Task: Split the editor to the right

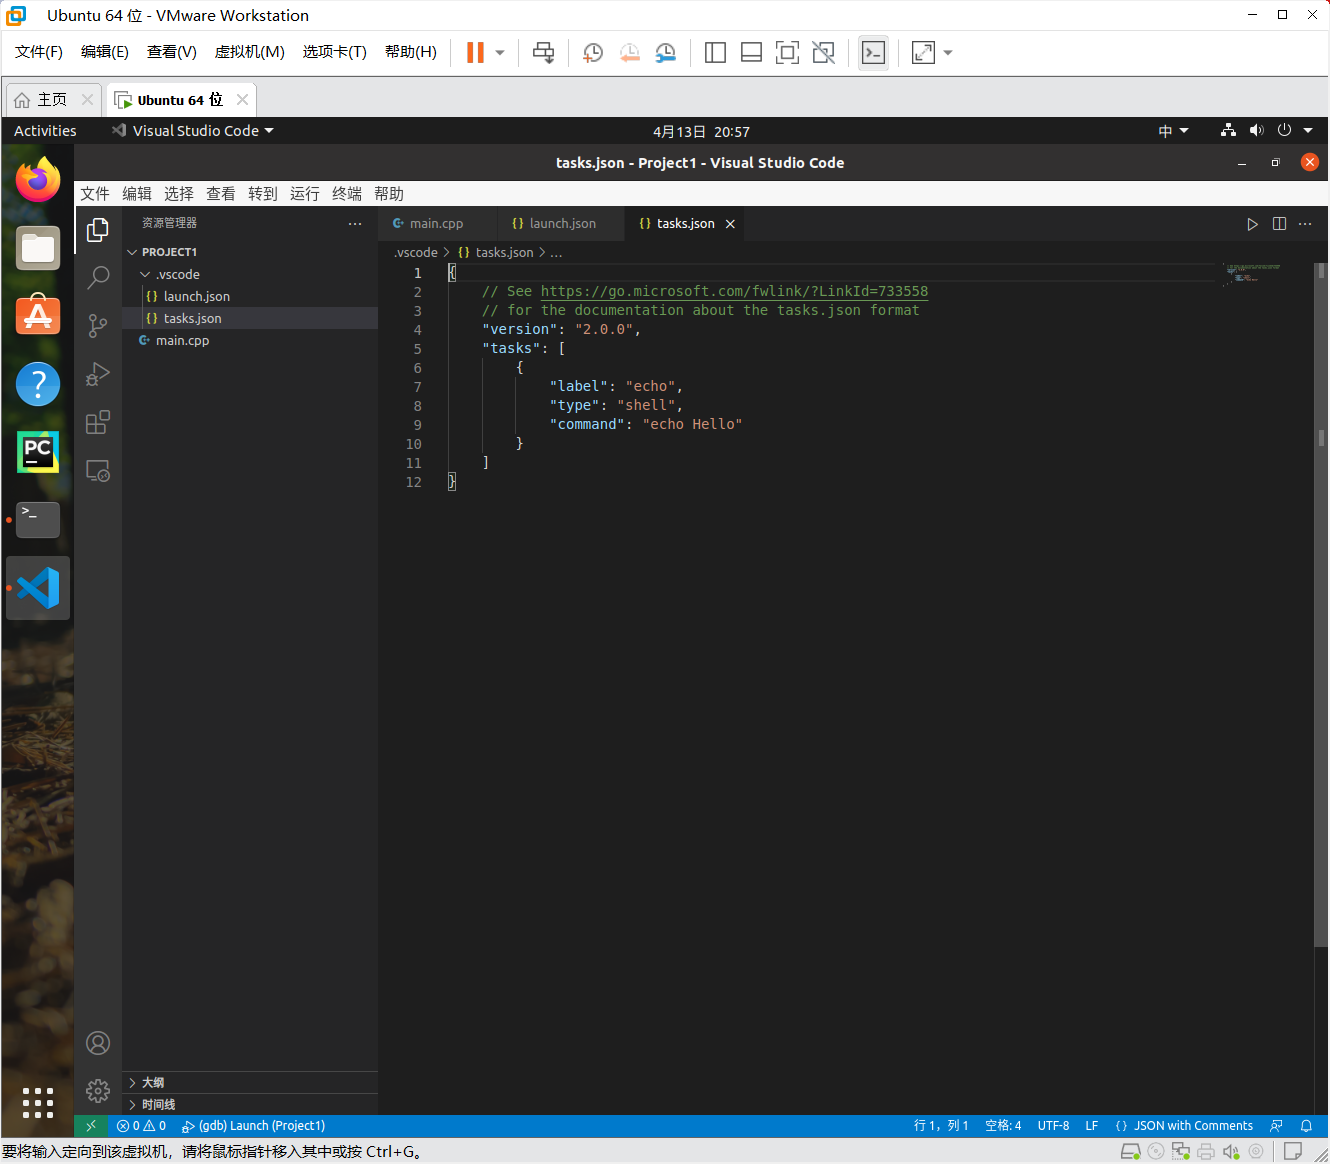Action: pos(1279,224)
